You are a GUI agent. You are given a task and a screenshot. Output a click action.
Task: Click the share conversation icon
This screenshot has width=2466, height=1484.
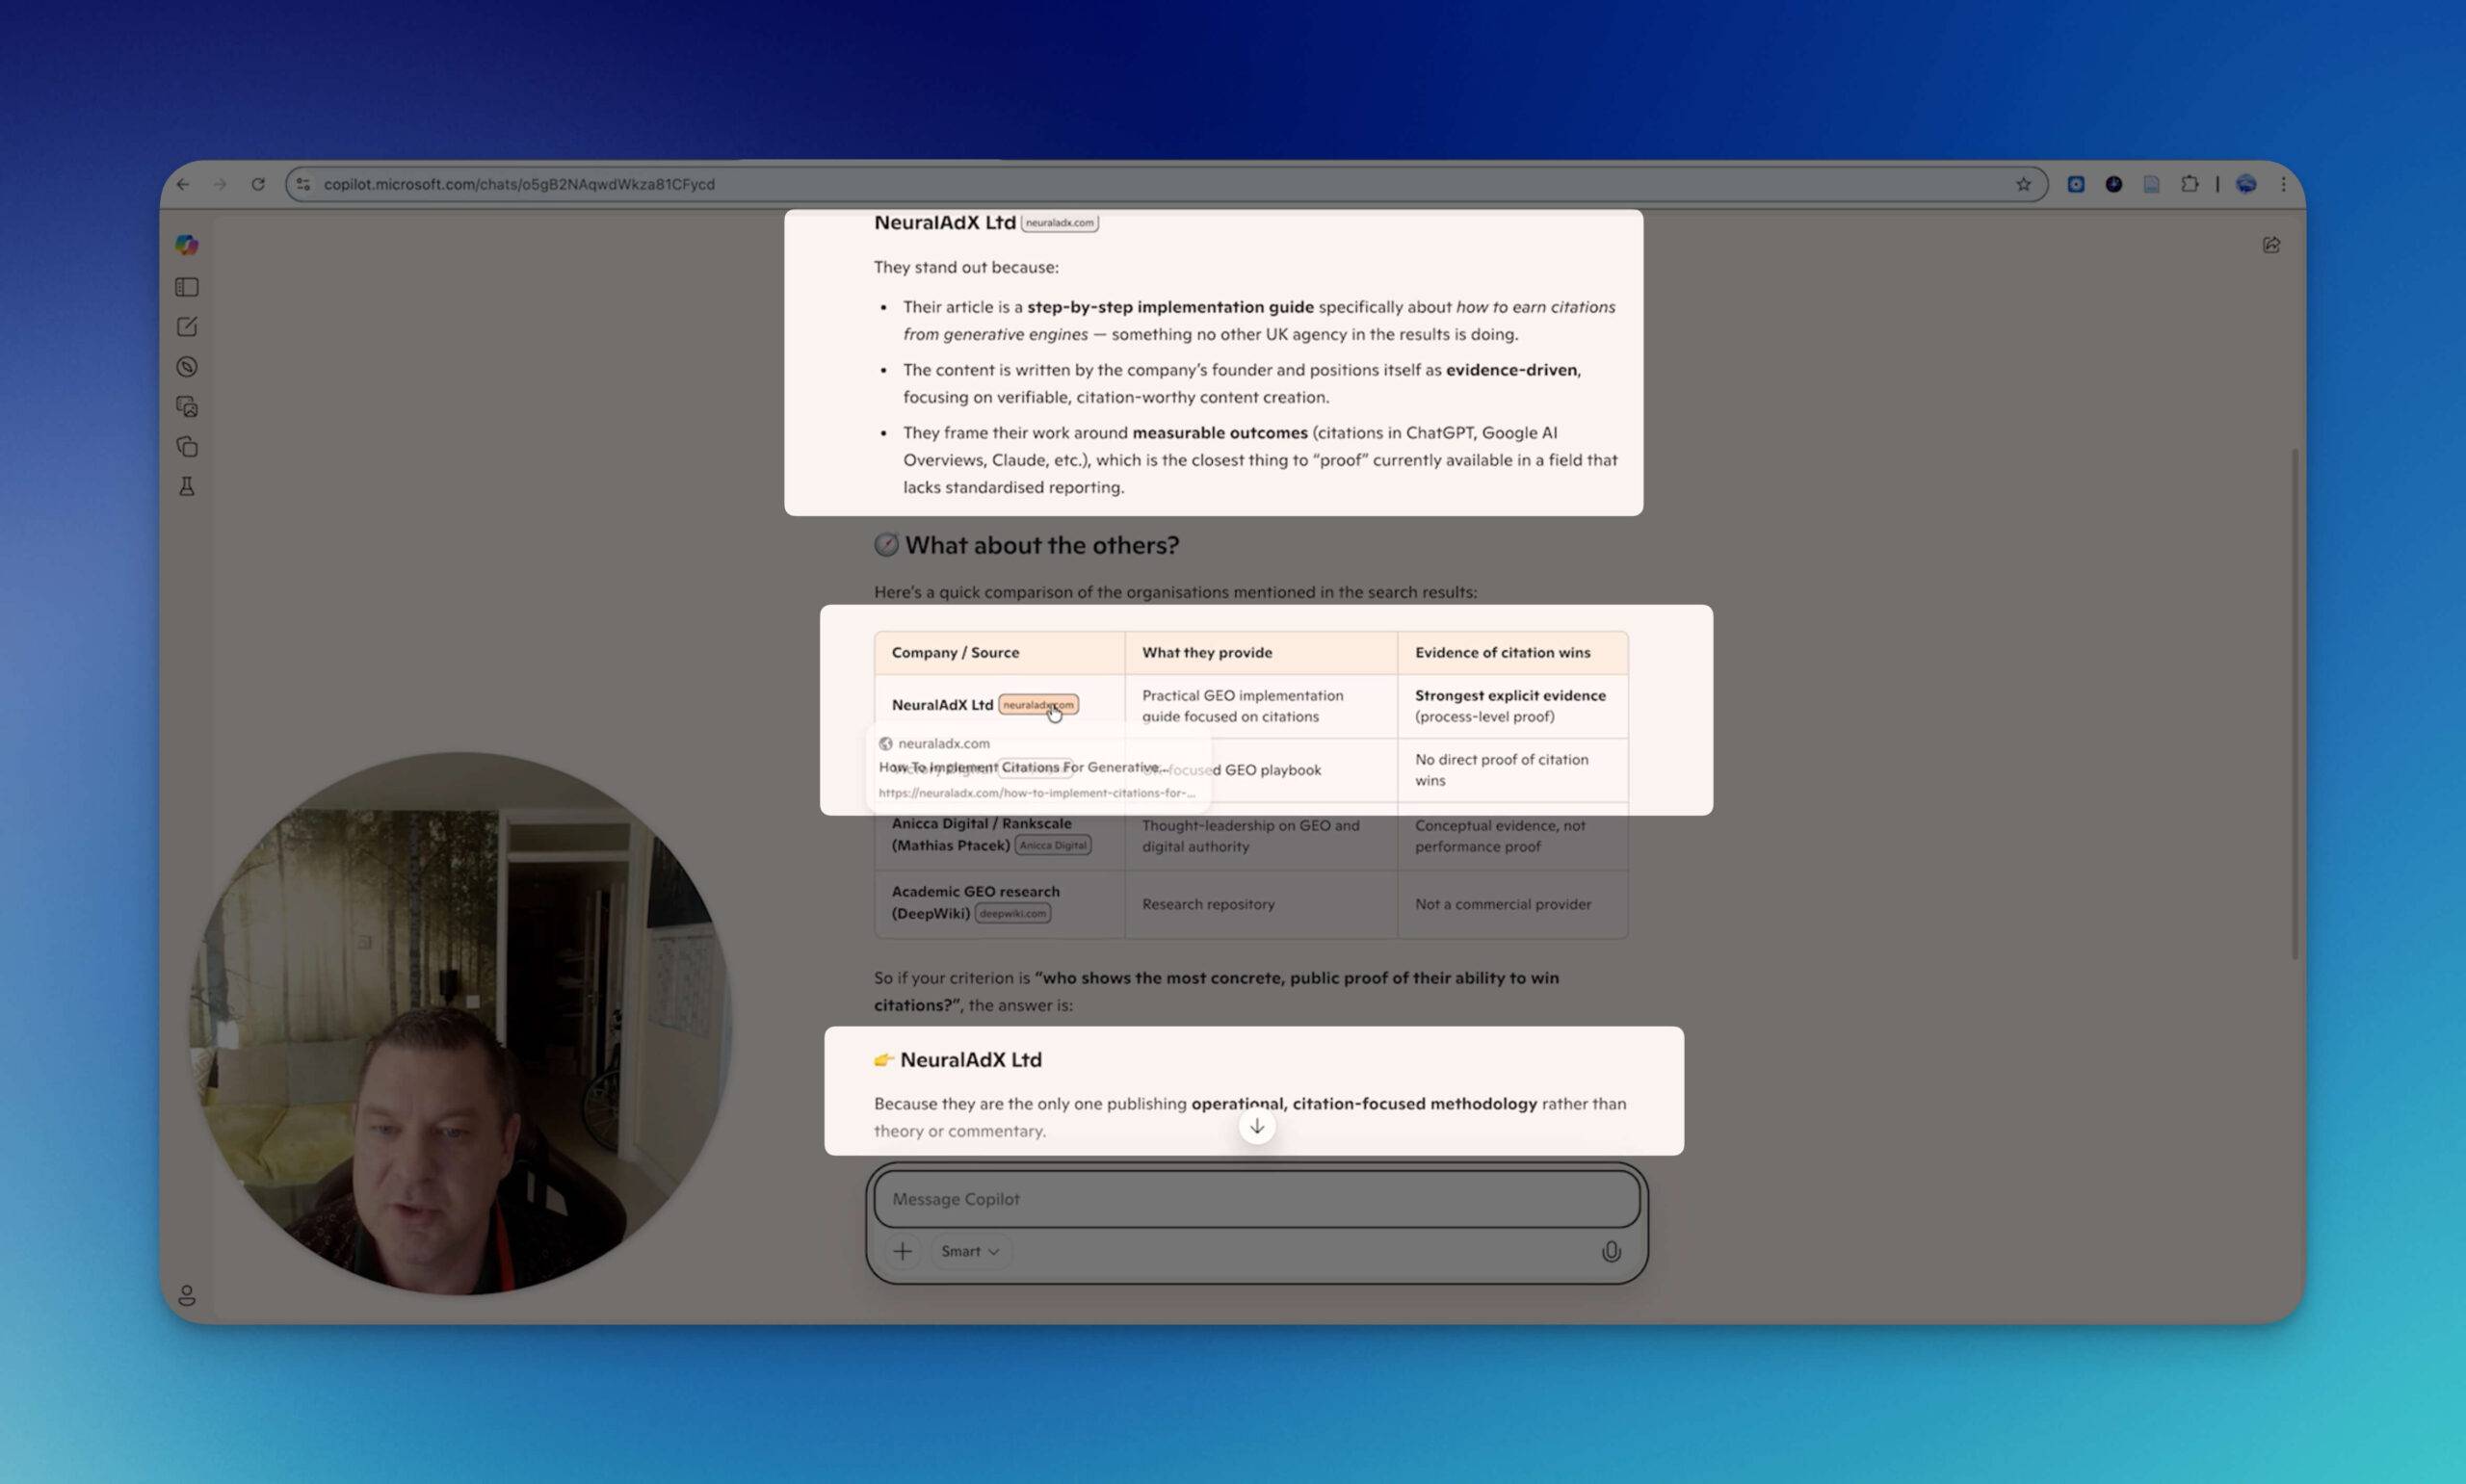(2271, 245)
